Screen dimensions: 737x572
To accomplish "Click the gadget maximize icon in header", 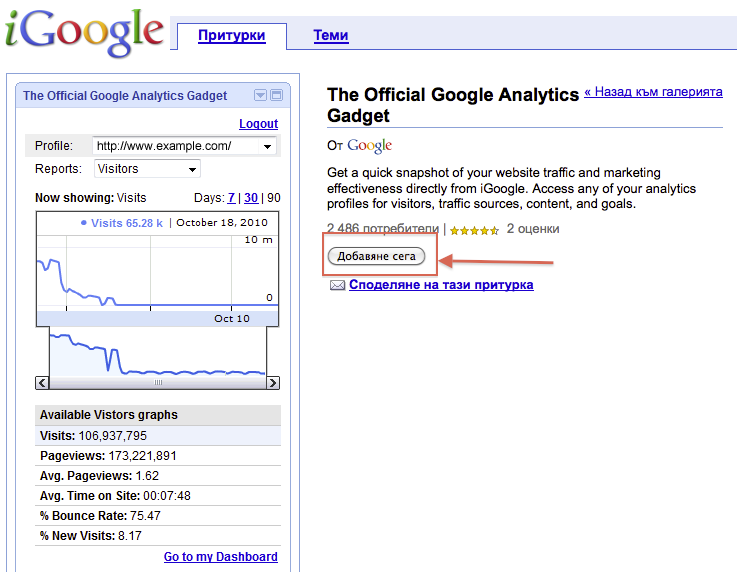I will click(276, 96).
